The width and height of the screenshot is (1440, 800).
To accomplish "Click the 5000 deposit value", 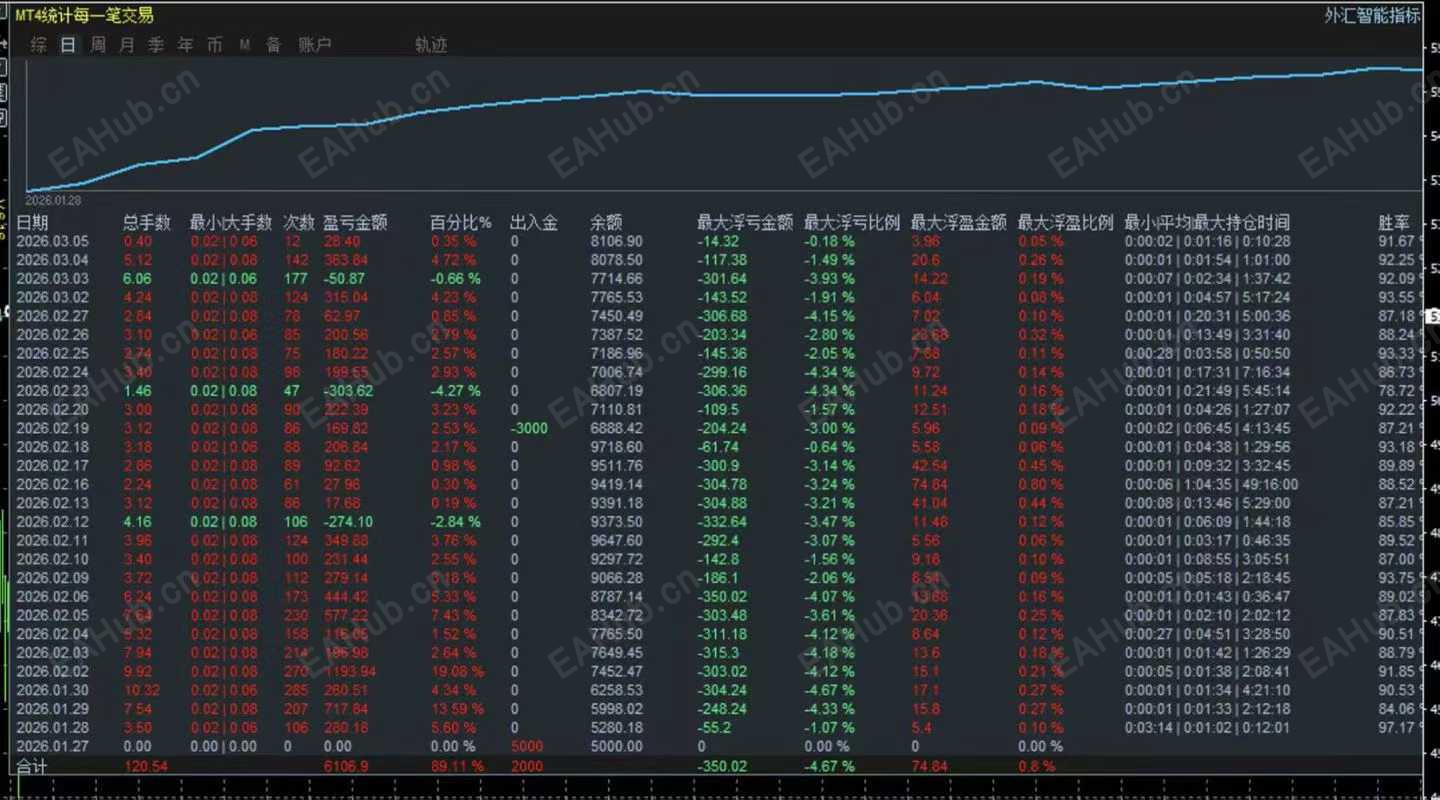I will (526, 746).
